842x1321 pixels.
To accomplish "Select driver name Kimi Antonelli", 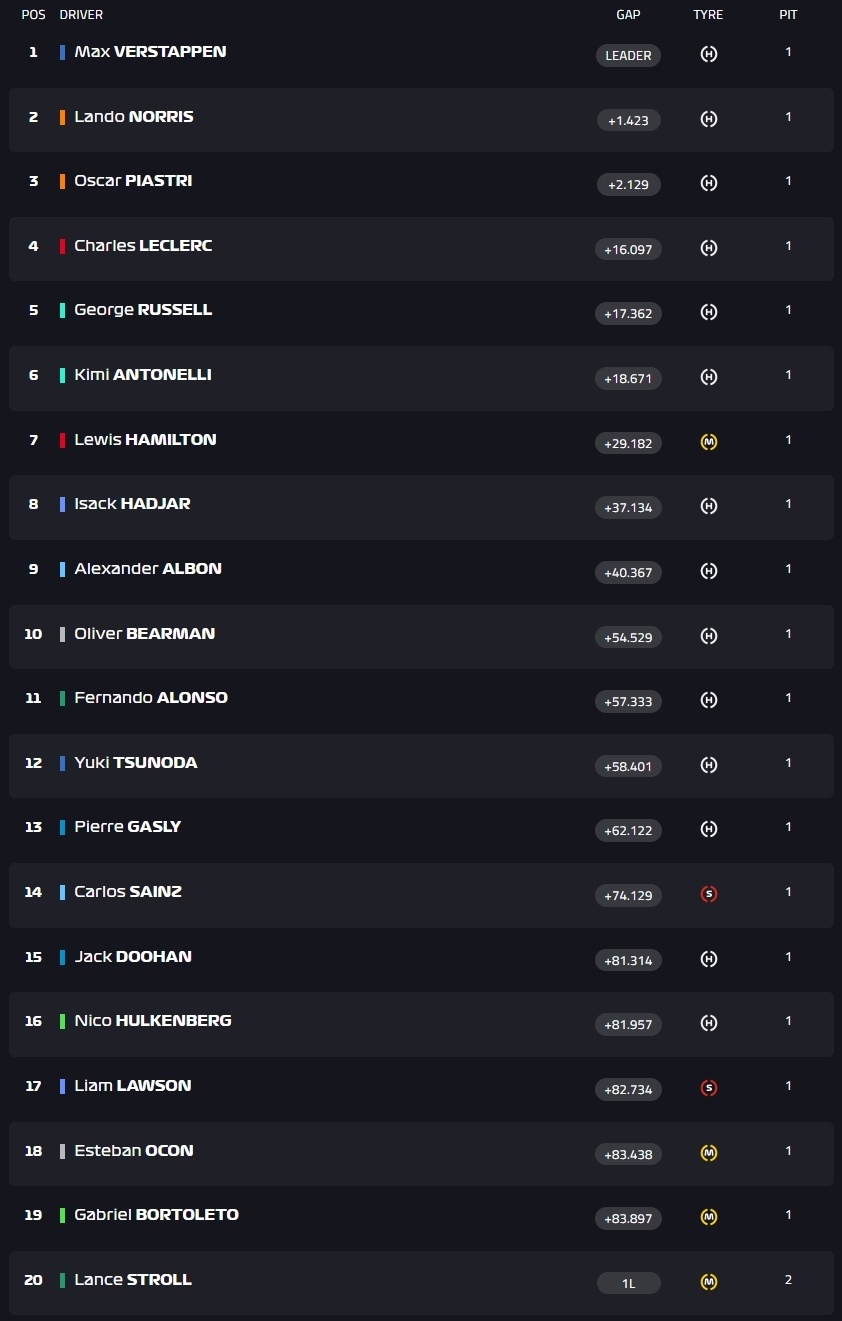I will point(143,375).
